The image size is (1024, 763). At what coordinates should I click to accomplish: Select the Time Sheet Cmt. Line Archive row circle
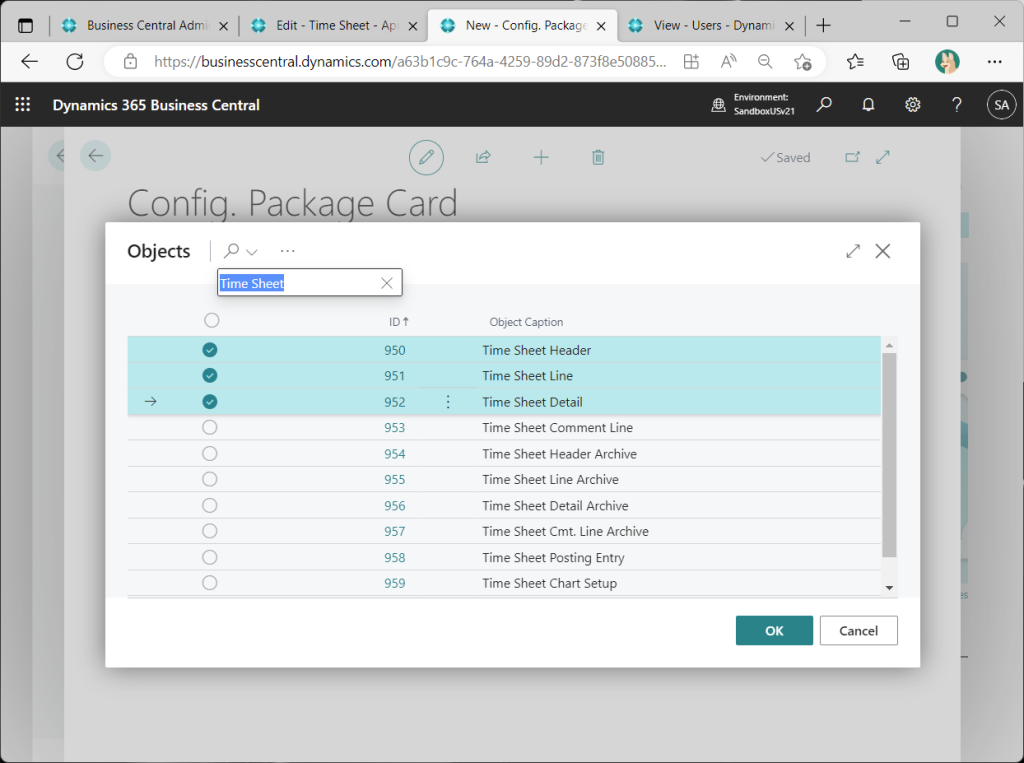(210, 531)
